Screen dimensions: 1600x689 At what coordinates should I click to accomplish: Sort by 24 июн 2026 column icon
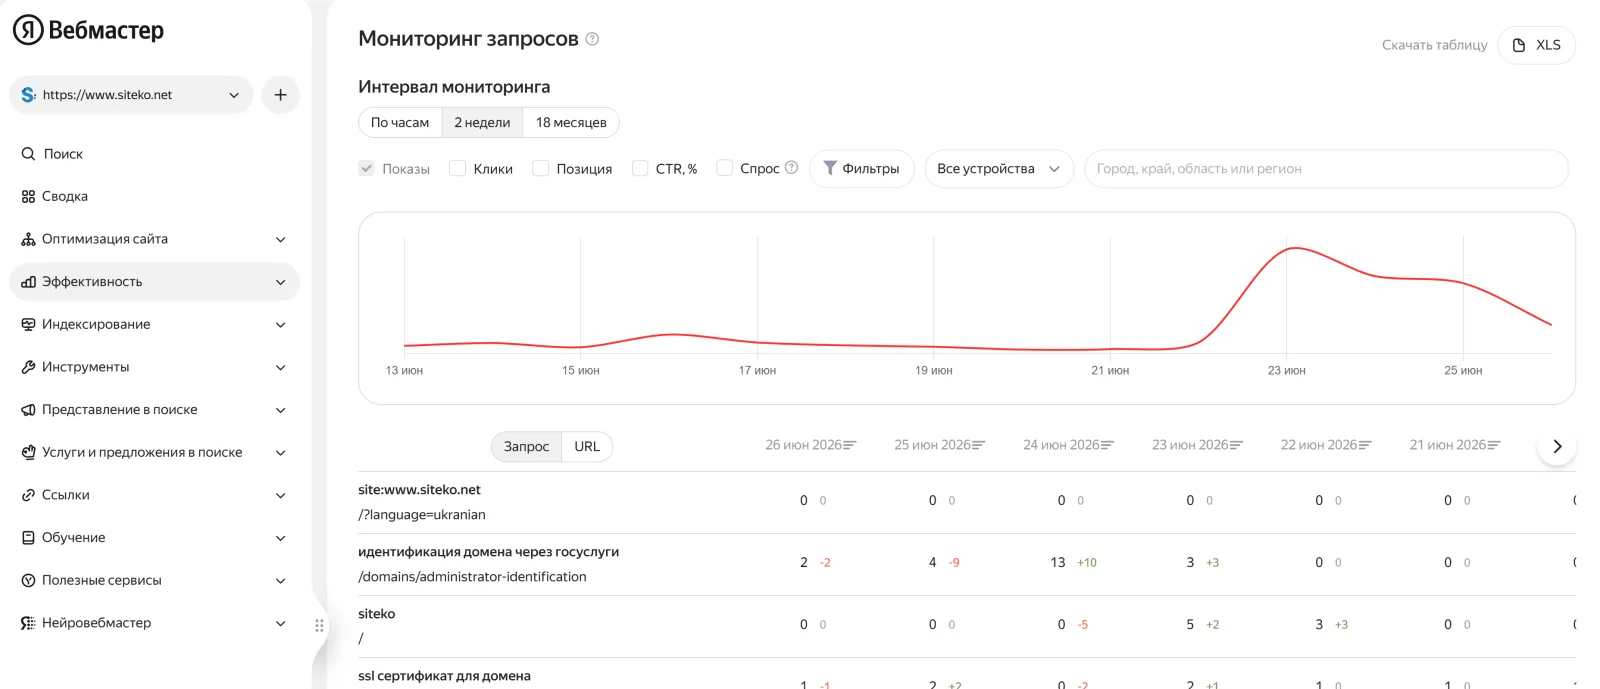tap(1108, 445)
